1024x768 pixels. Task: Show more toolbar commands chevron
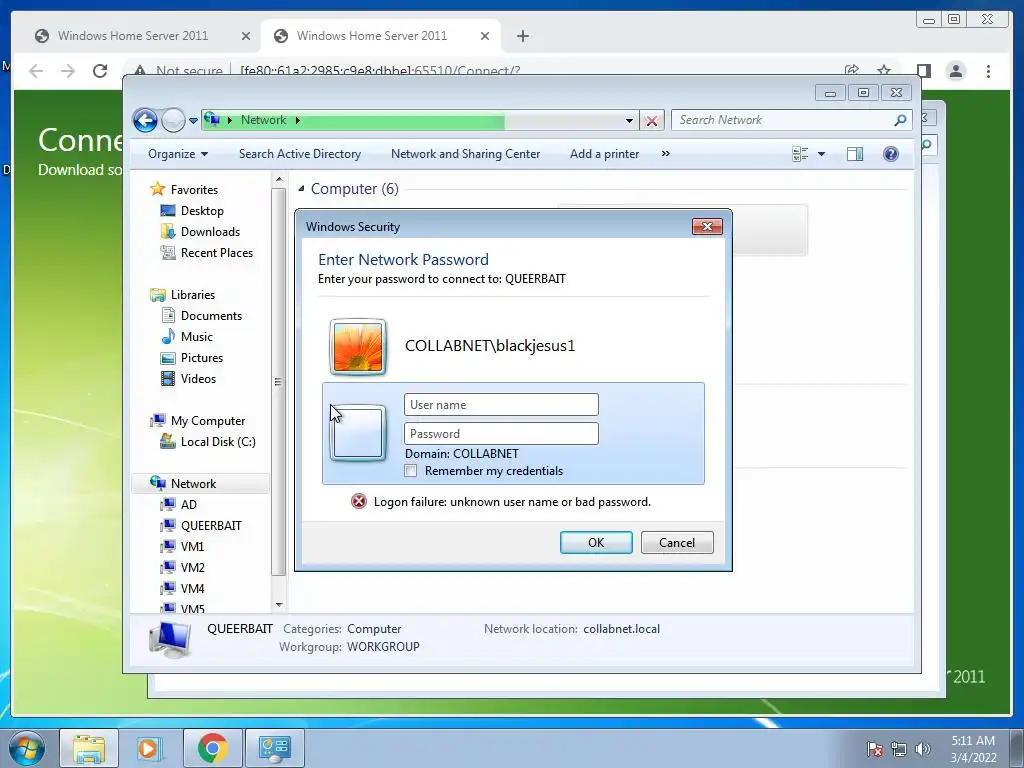click(x=665, y=154)
